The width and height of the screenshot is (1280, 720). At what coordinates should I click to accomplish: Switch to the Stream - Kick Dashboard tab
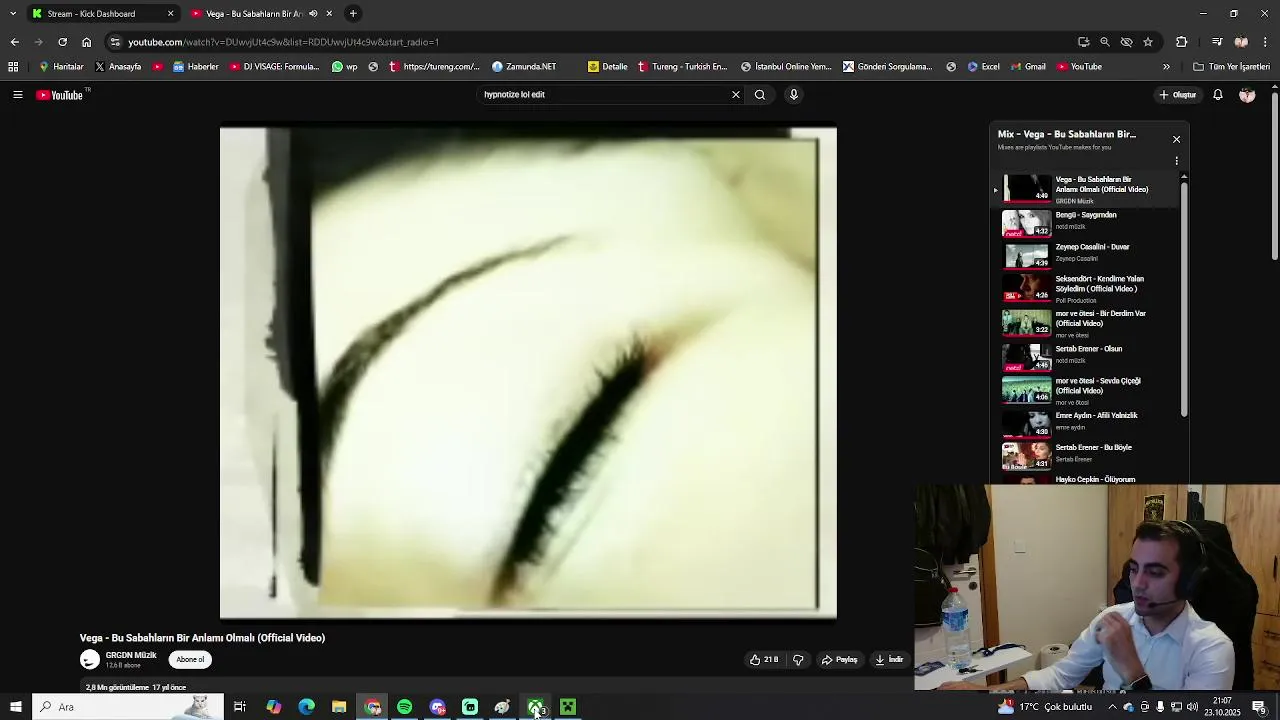coord(103,14)
